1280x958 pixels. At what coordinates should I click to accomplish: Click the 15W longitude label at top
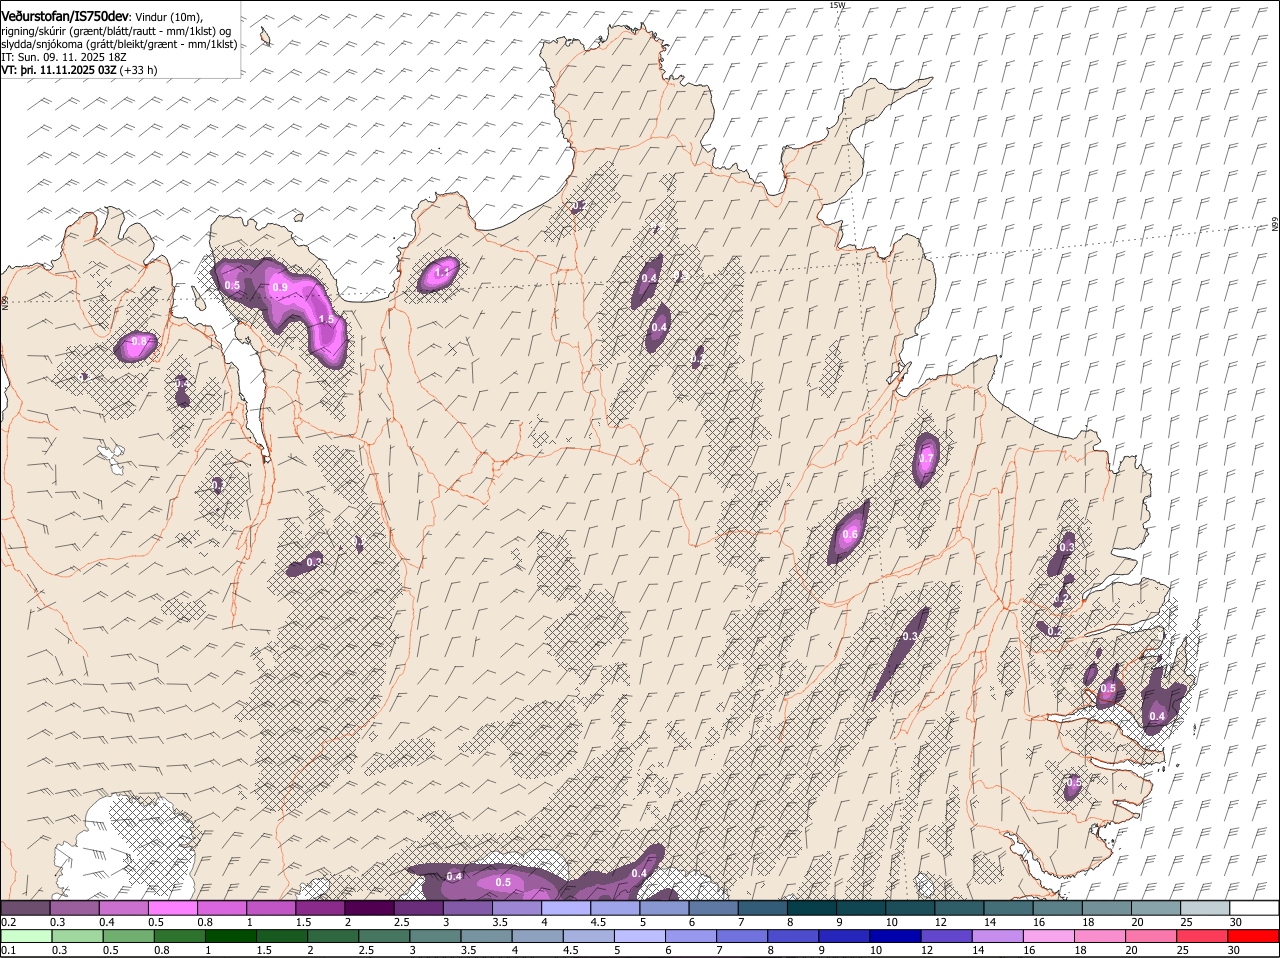(x=837, y=5)
